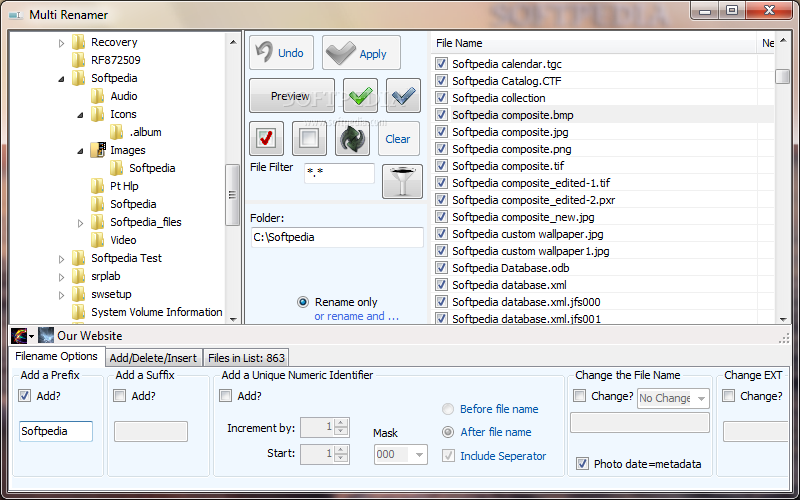Click the file list vertical scrollbar thumb
The width and height of the screenshot is (800, 500).
[x=782, y=77]
